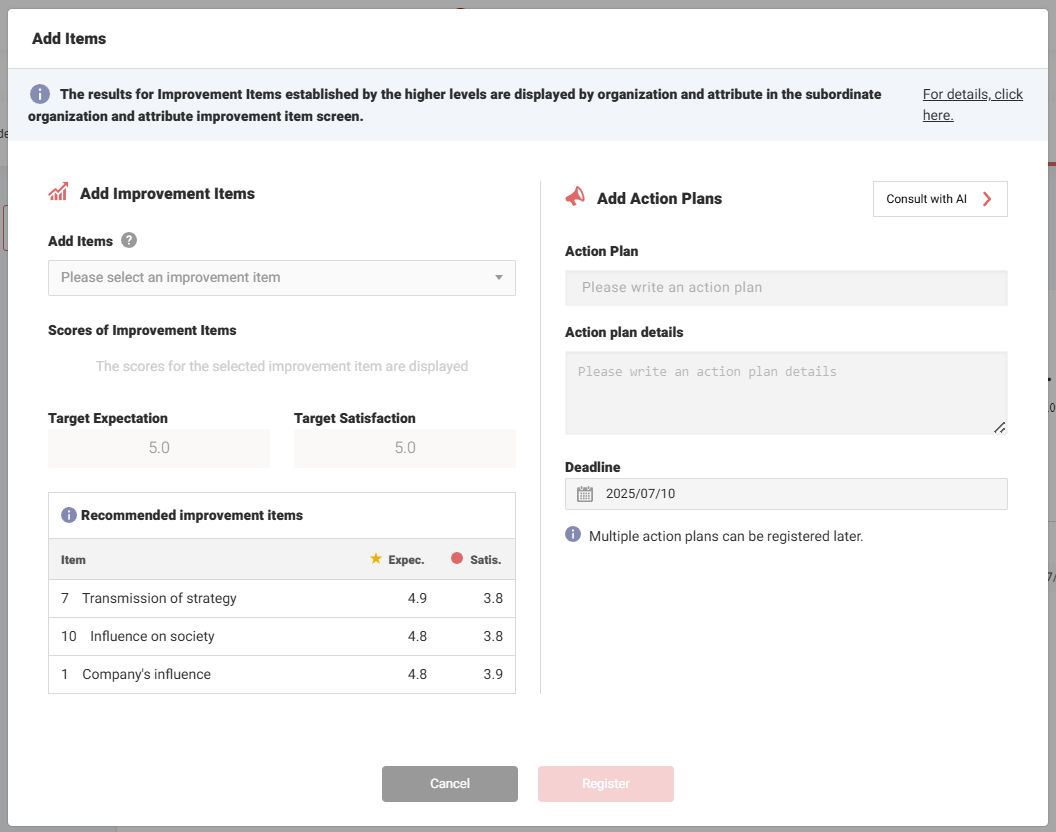The width and height of the screenshot is (1056, 832).
Task: Select Influence on society recommended item
Action: pos(152,637)
